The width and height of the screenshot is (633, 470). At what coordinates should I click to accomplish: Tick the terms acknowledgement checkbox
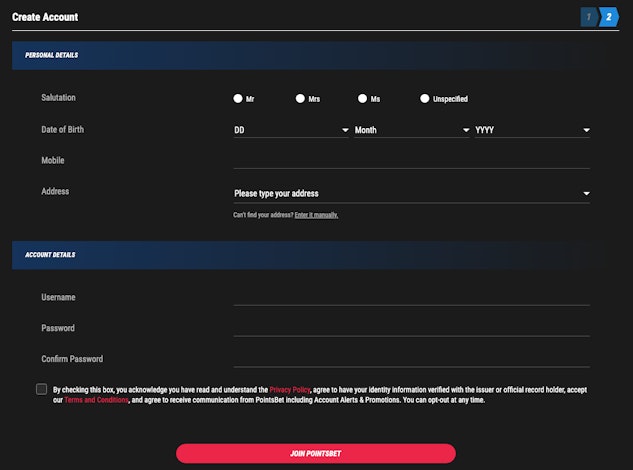(42, 389)
